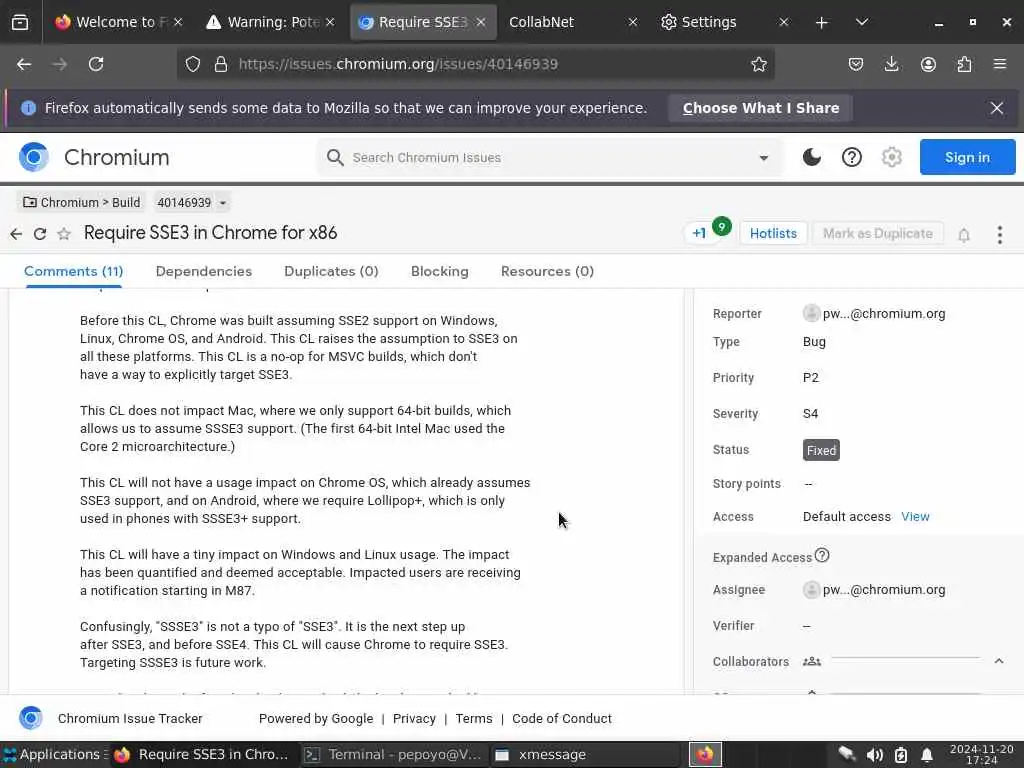This screenshot has height=768, width=1024.
Task: Open the Privacy footer link
Action: [414, 718]
